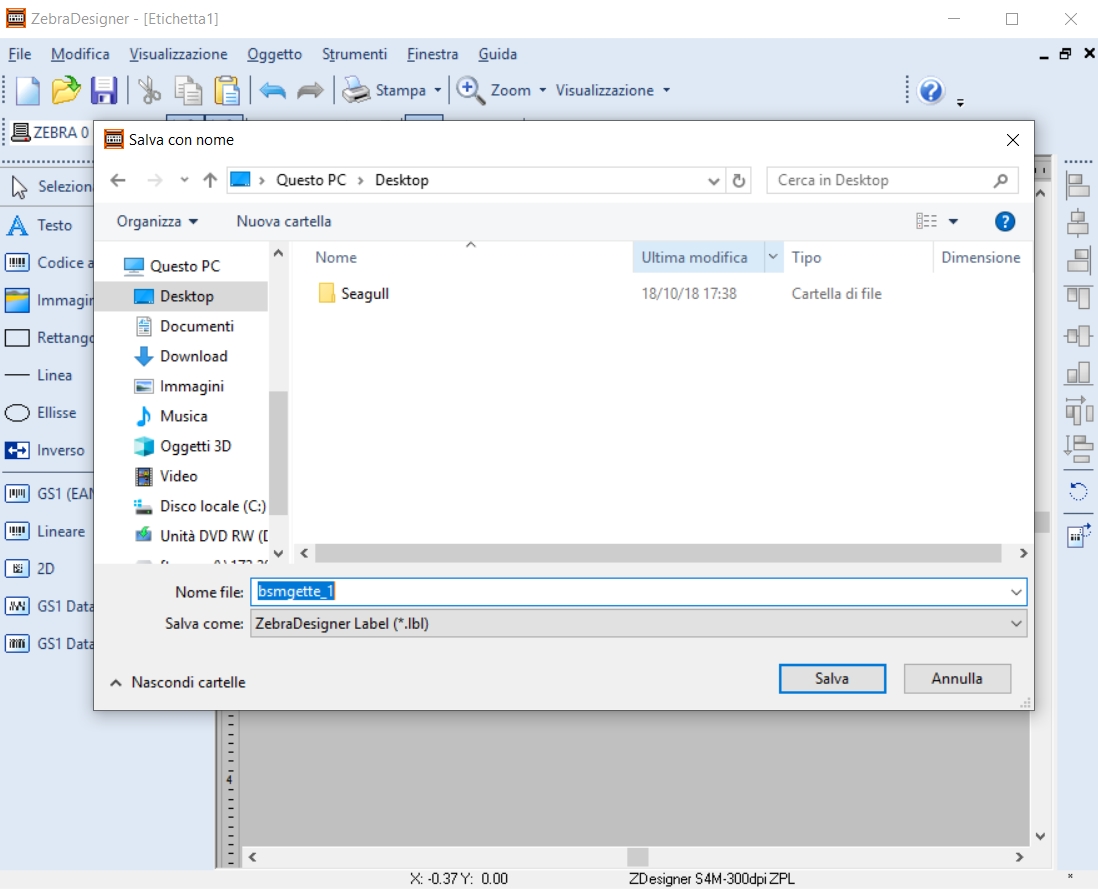Open the Nome file history dropdown
1098x889 pixels.
pos(1016,592)
